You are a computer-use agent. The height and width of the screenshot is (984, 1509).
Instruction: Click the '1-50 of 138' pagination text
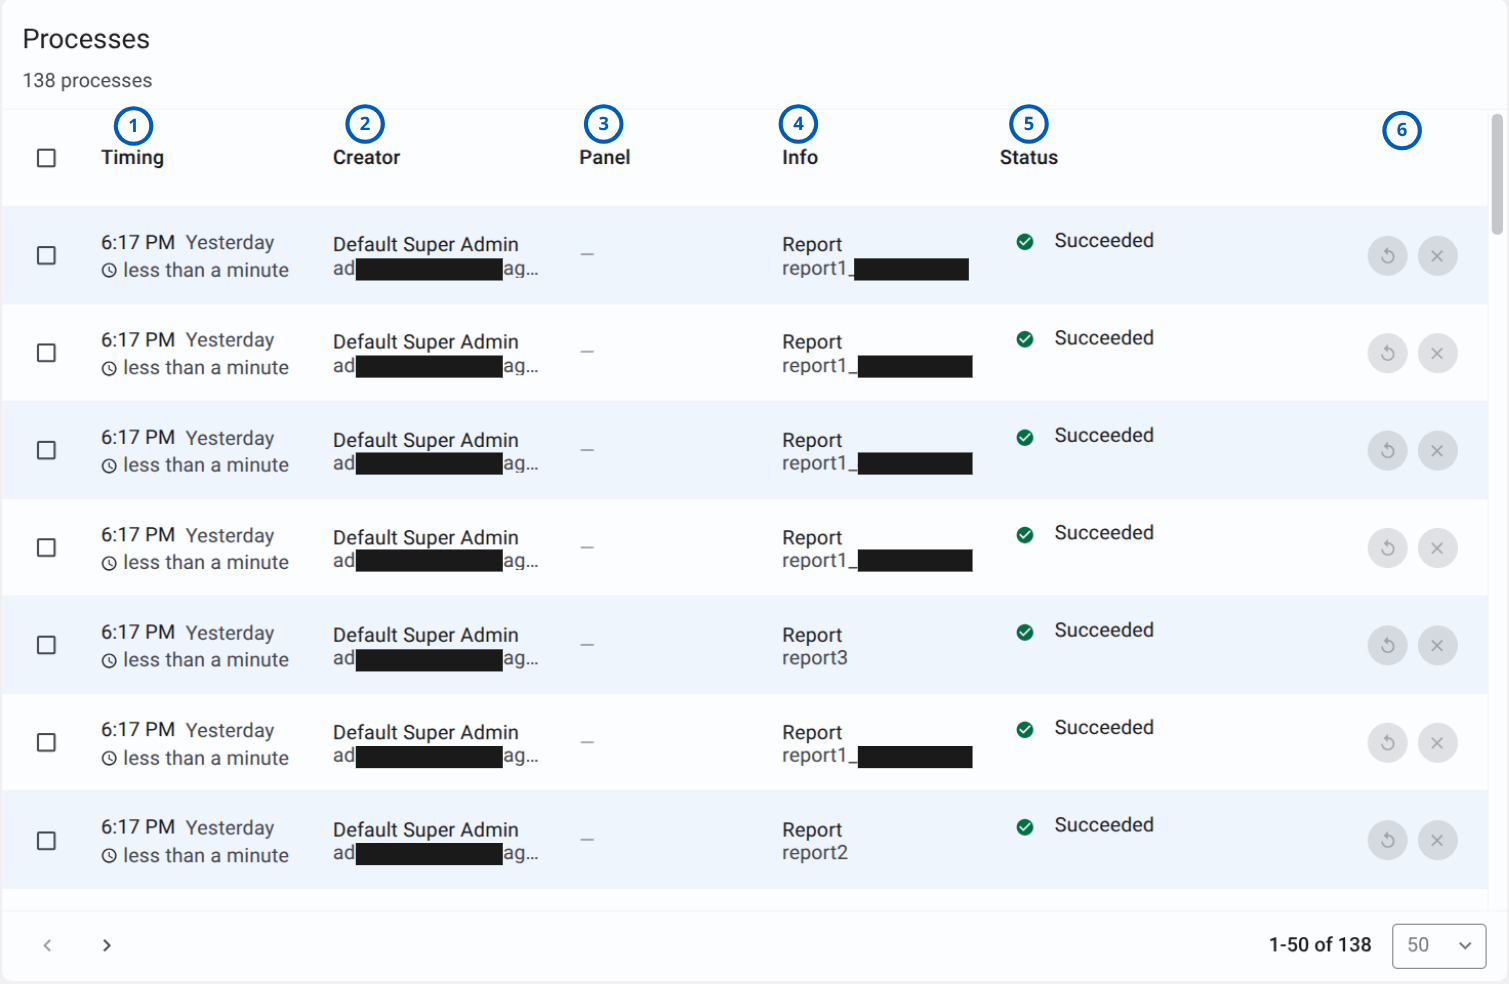pyautogui.click(x=1320, y=945)
